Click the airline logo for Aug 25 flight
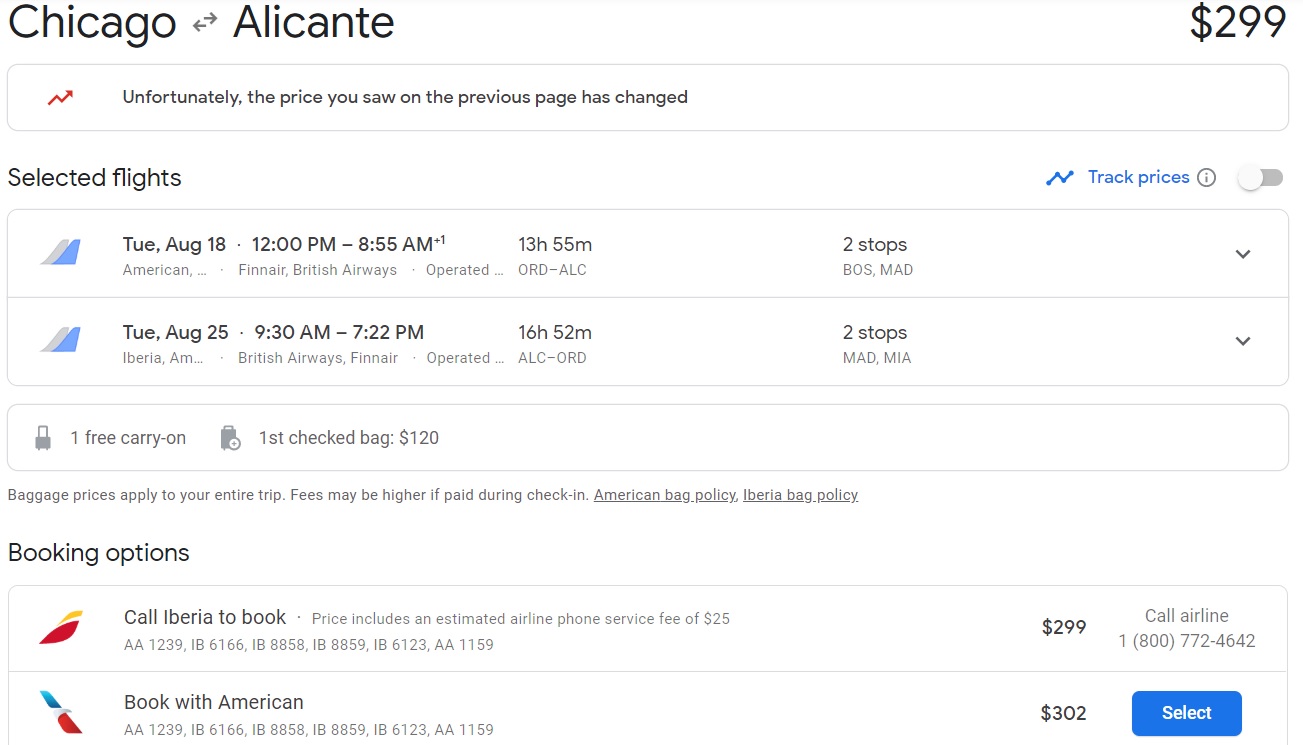Image resolution: width=1303 pixels, height=745 pixels. [61, 341]
